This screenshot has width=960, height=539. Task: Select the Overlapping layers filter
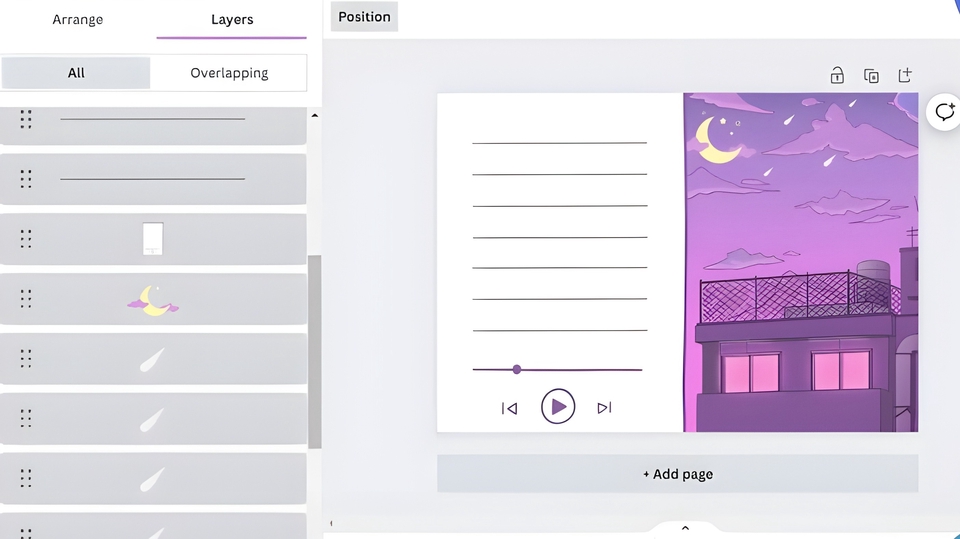[229, 73]
